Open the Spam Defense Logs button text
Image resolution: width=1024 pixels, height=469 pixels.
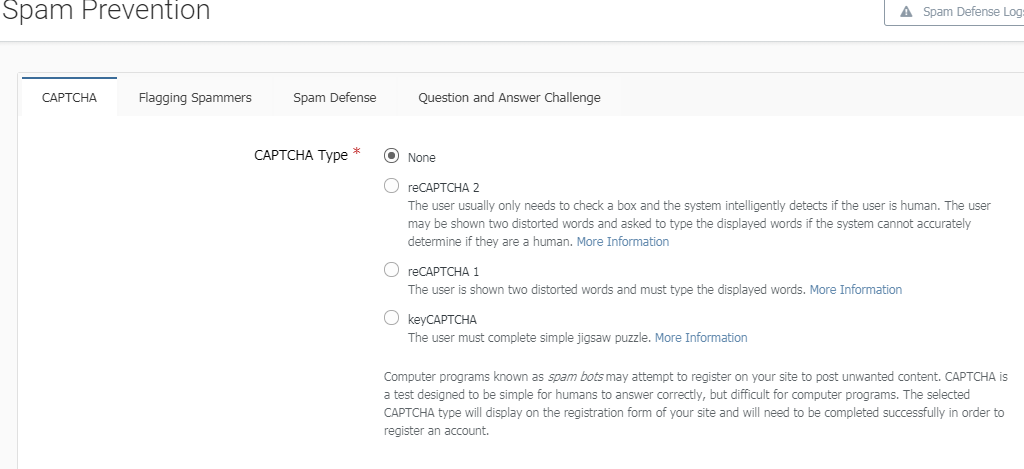pos(973,12)
